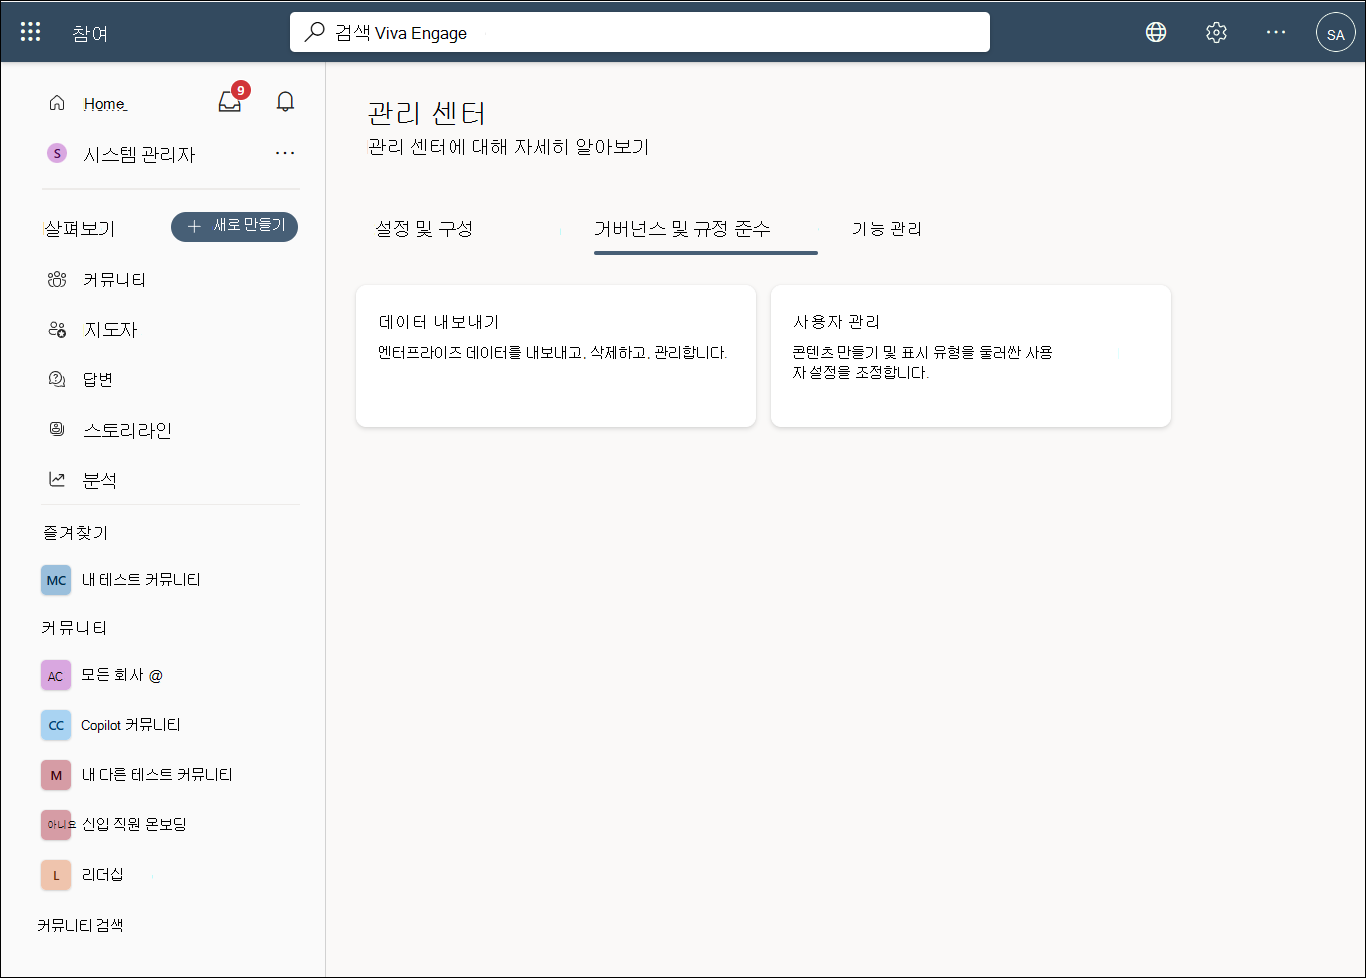This screenshot has height=978, width=1366.
Task: Select the Leaders (지도자) sidebar icon
Action: point(58,329)
